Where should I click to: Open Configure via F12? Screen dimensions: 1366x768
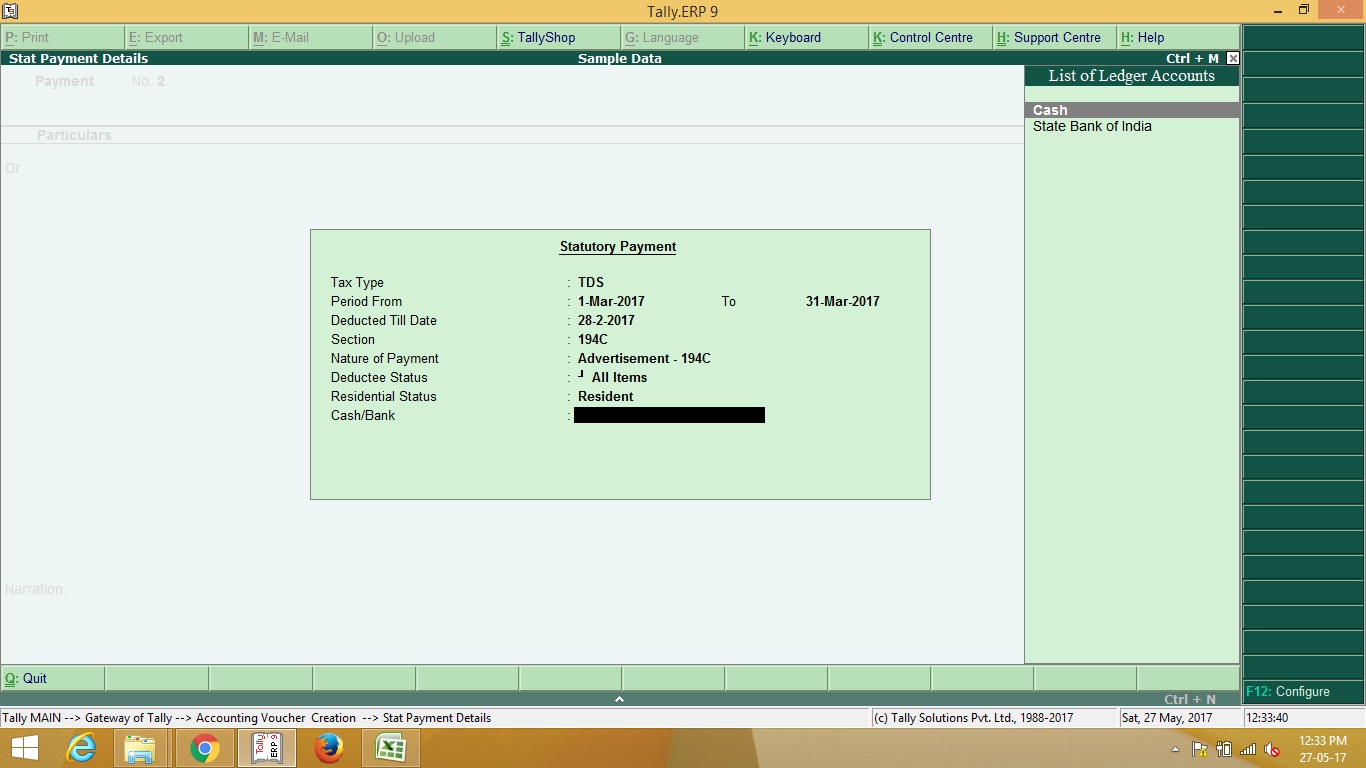click(x=1290, y=691)
